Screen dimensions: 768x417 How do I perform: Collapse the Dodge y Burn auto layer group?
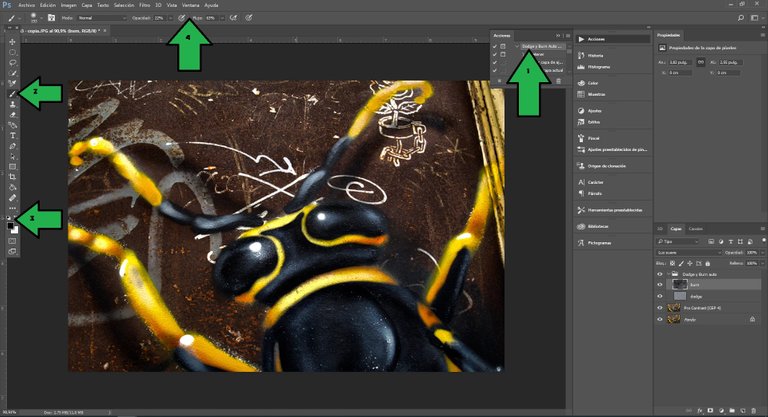coord(668,274)
